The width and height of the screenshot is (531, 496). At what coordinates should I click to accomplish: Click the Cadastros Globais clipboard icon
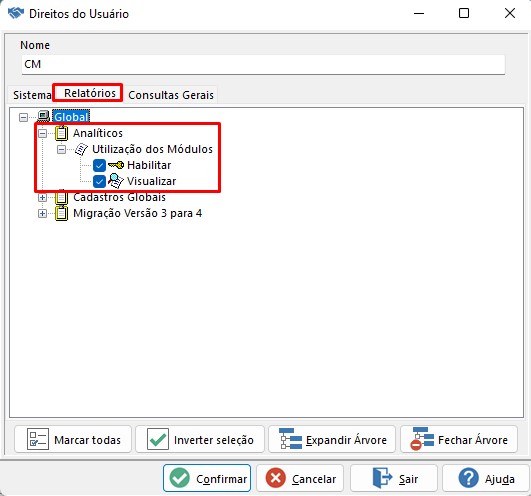[x=61, y=197]
